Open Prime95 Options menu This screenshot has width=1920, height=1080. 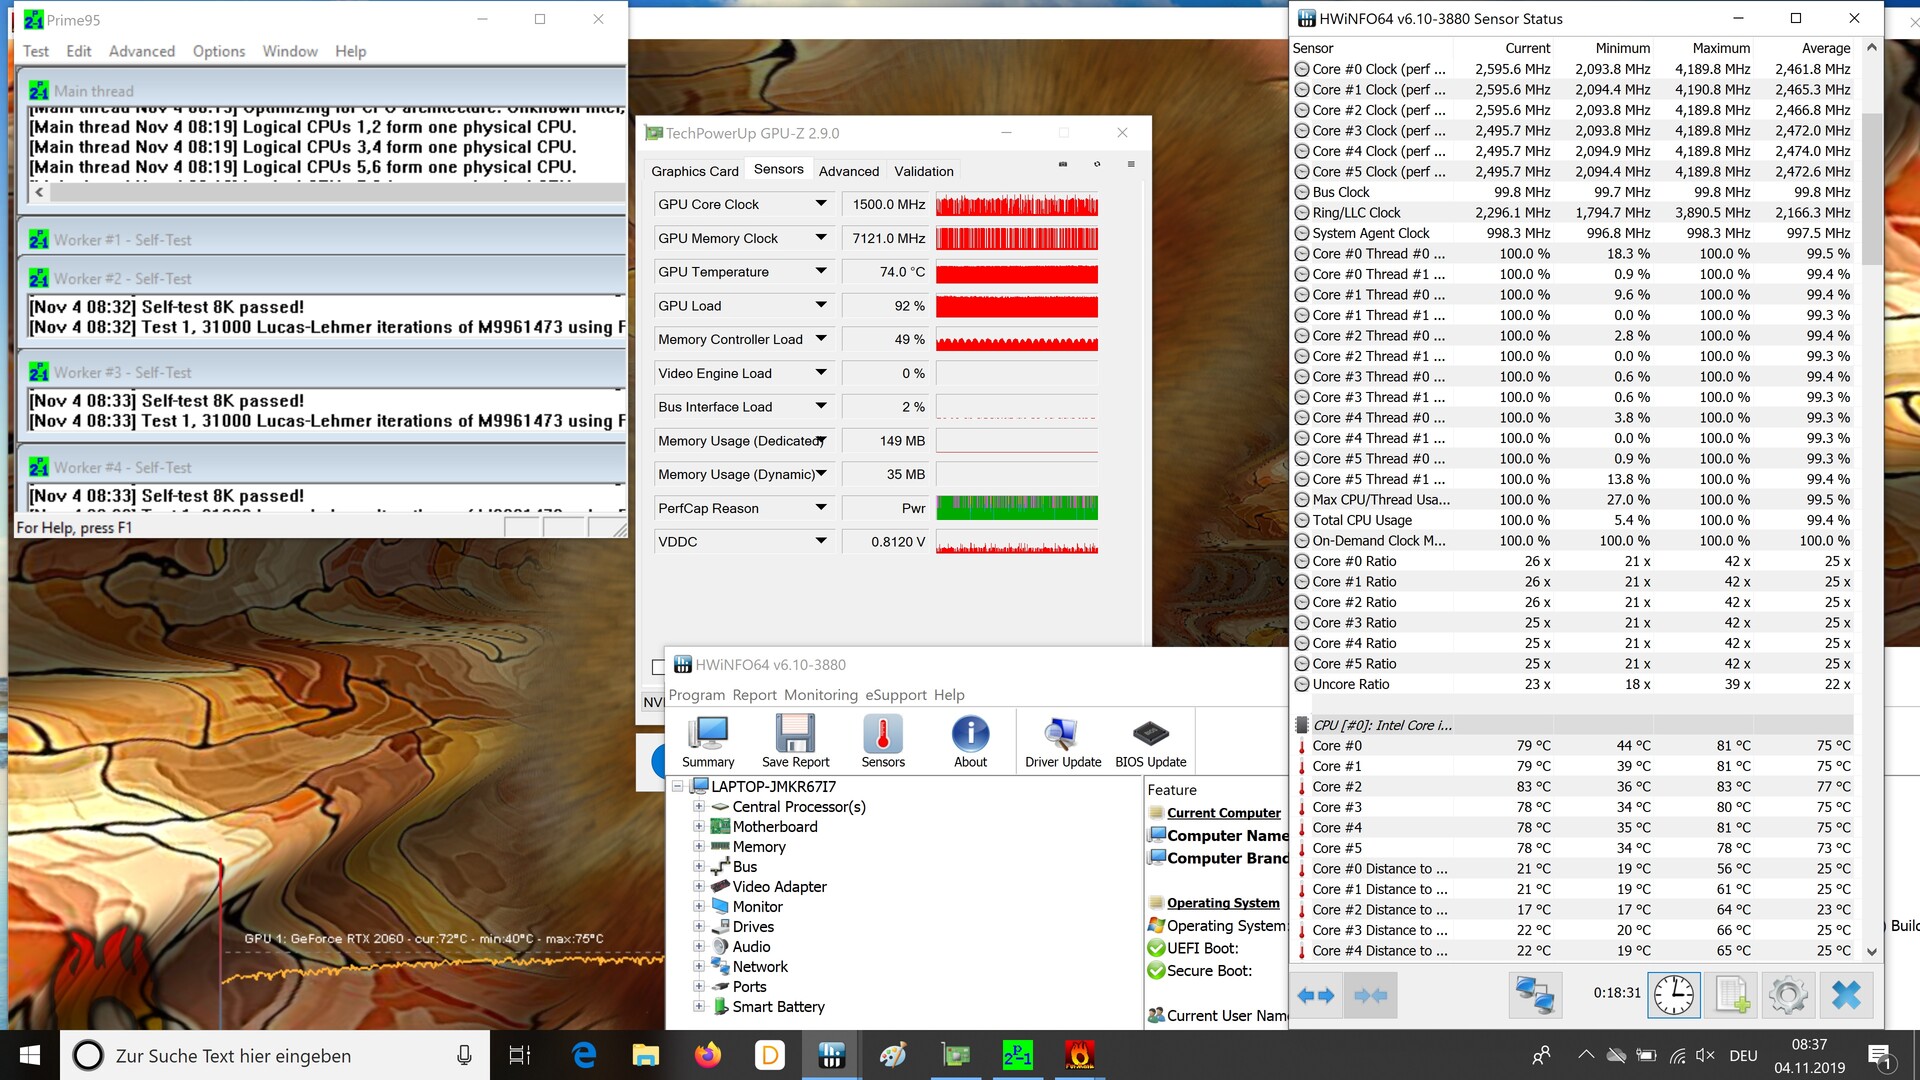(x=219, y=51)
